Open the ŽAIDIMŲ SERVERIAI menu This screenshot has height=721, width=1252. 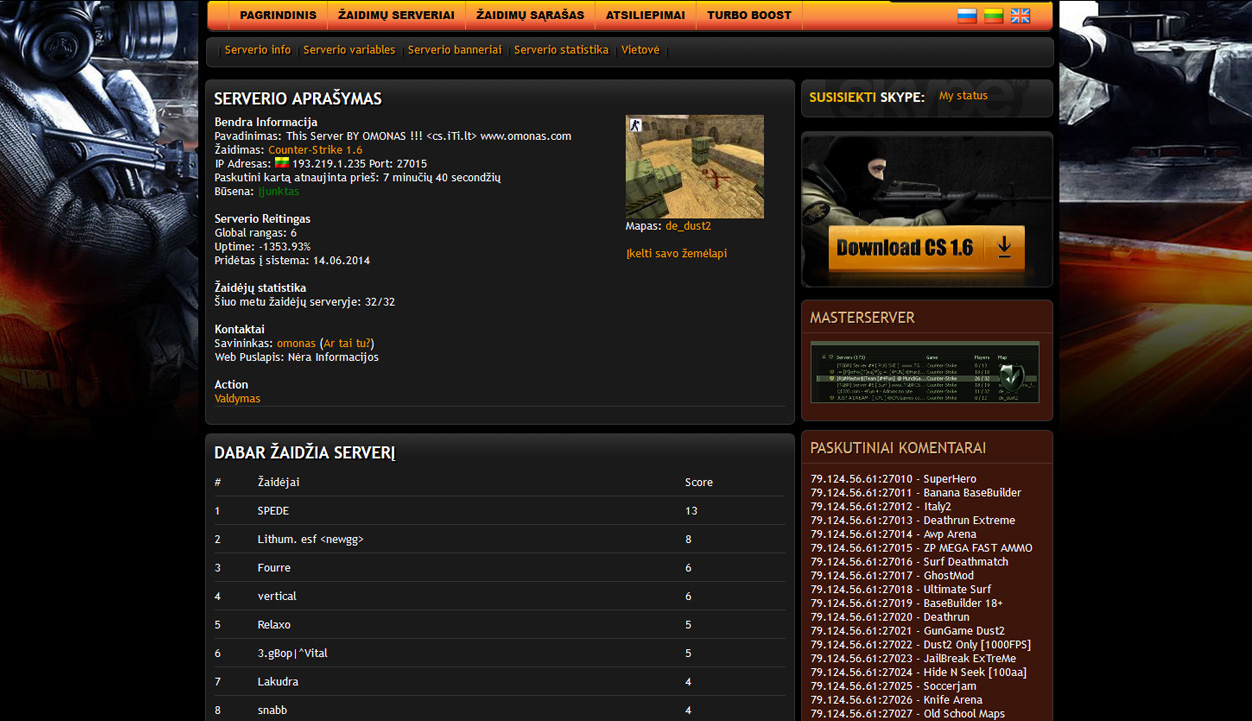pyautogui.click(x=396, y=15)
